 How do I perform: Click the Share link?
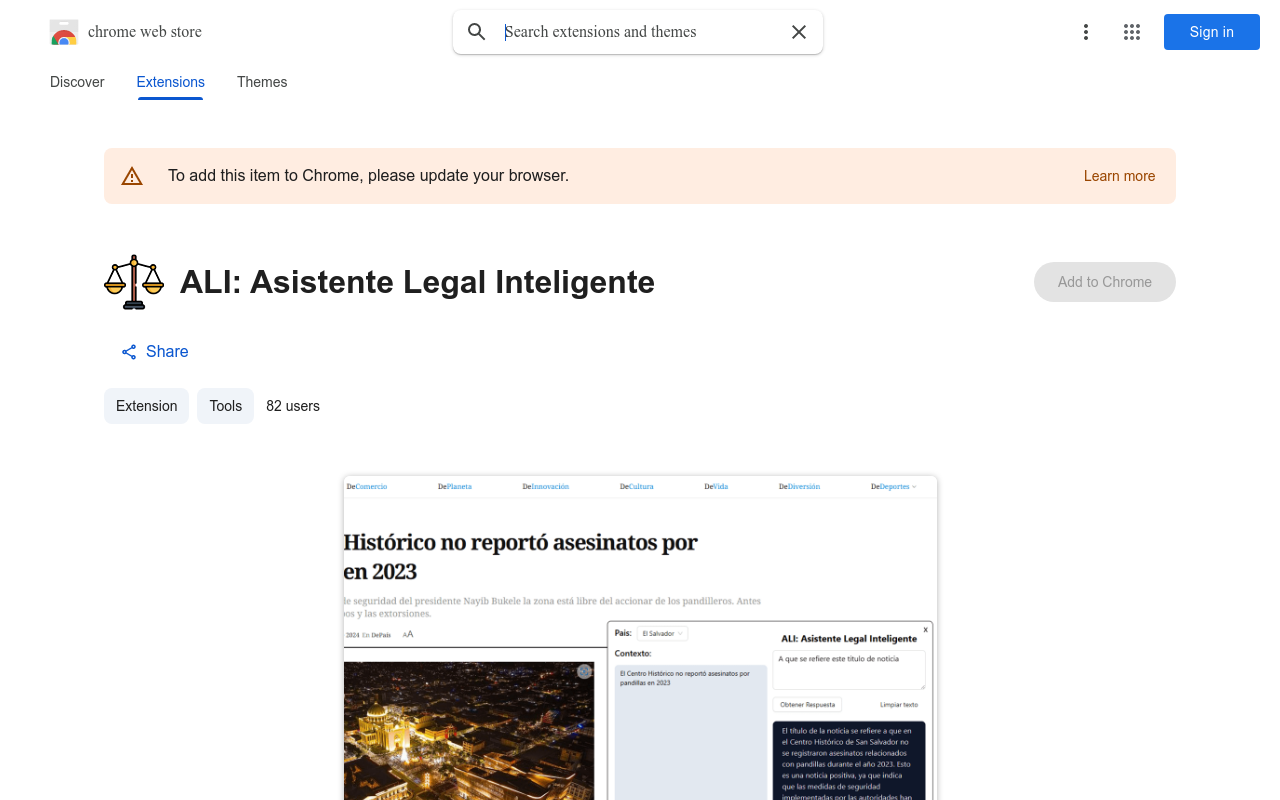[x=155, y=351]
